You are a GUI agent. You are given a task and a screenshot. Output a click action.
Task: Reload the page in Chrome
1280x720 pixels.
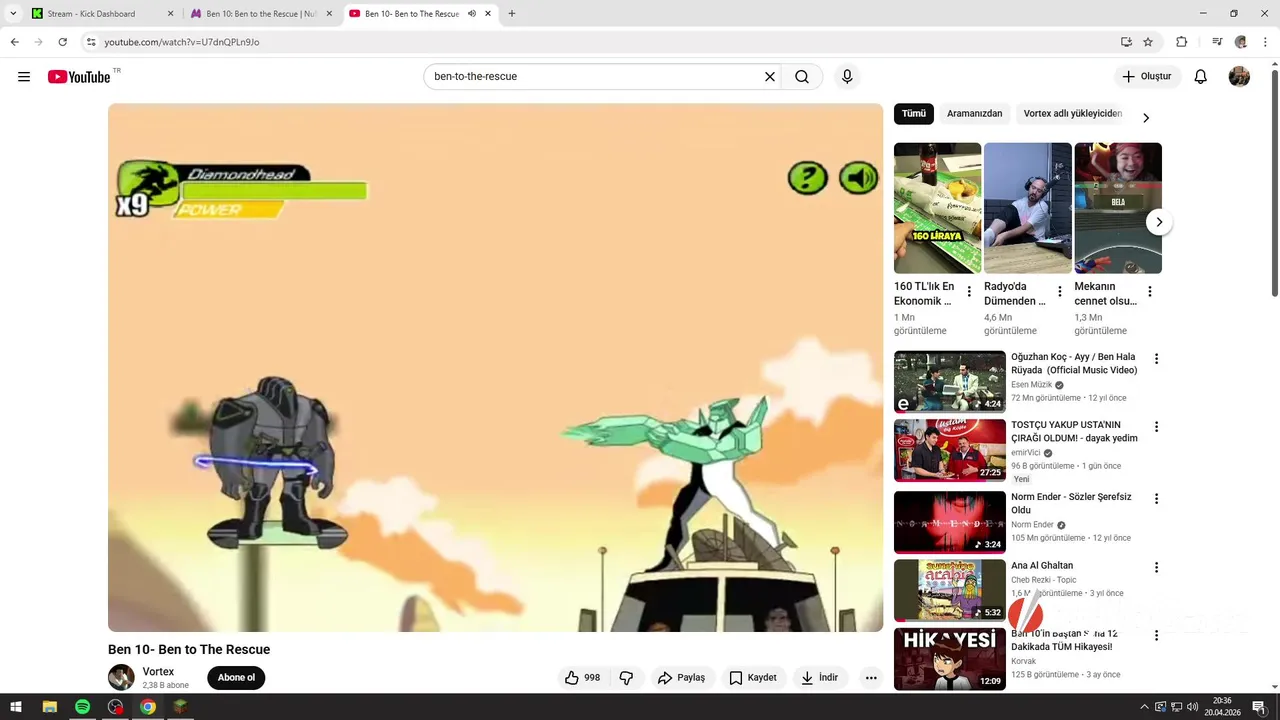pos(62,42)
